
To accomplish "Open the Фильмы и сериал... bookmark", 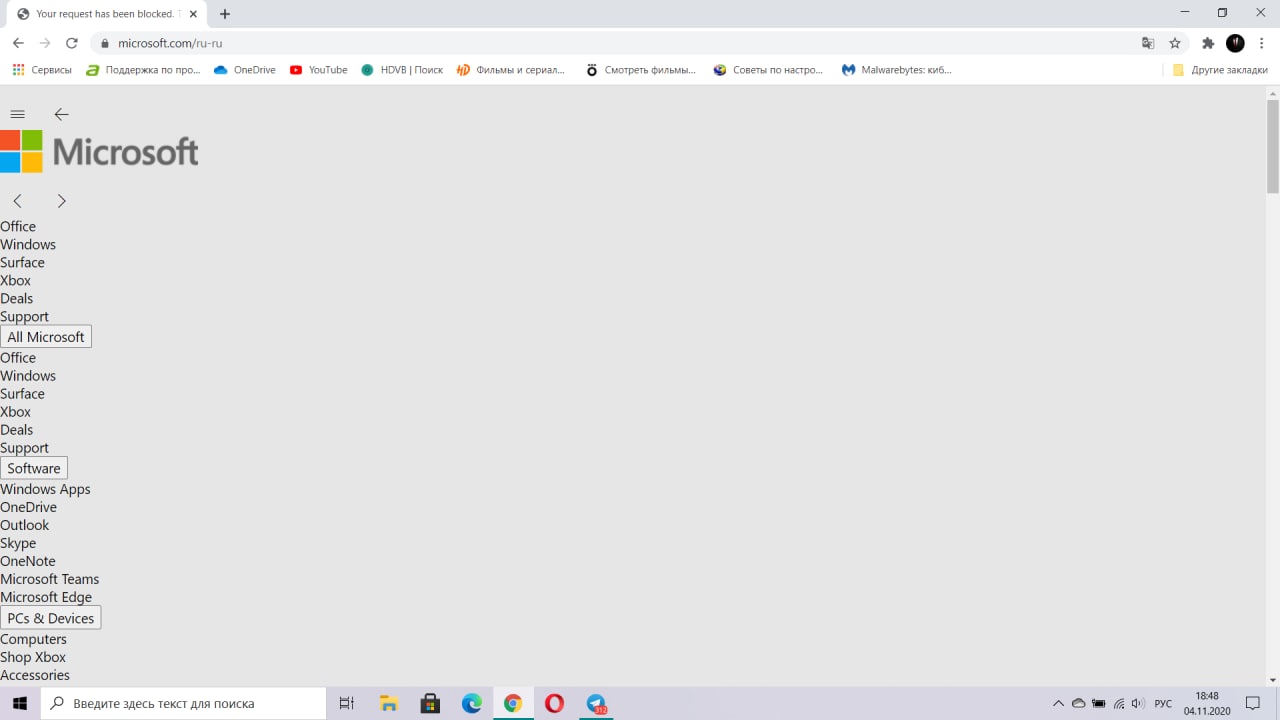I will pos(511,70).
